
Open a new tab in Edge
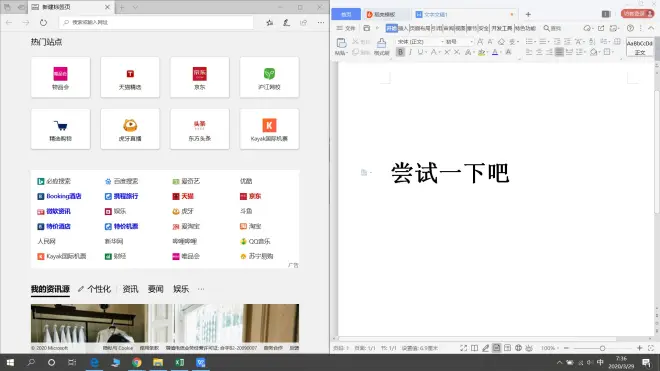click(x=122, y=7)
